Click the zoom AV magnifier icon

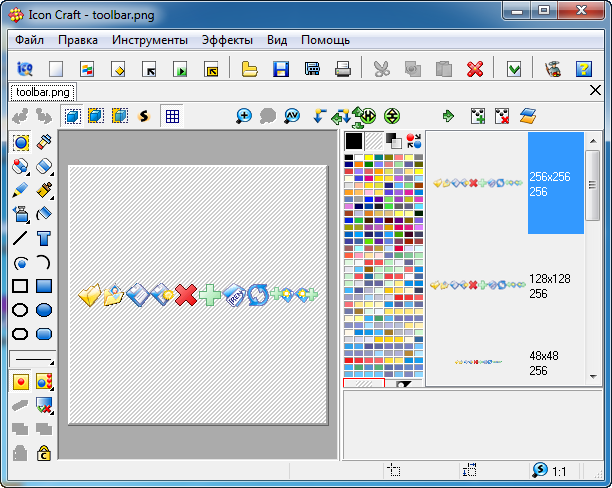pos(292,116)
